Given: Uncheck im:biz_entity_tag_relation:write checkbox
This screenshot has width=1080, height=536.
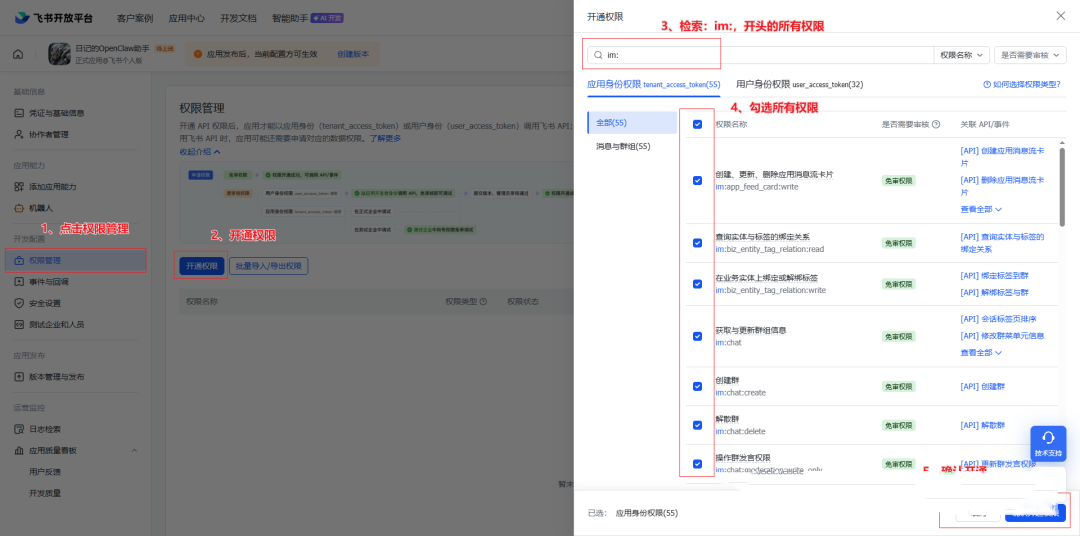Looking at the screenshot, I should click(697, 284).
